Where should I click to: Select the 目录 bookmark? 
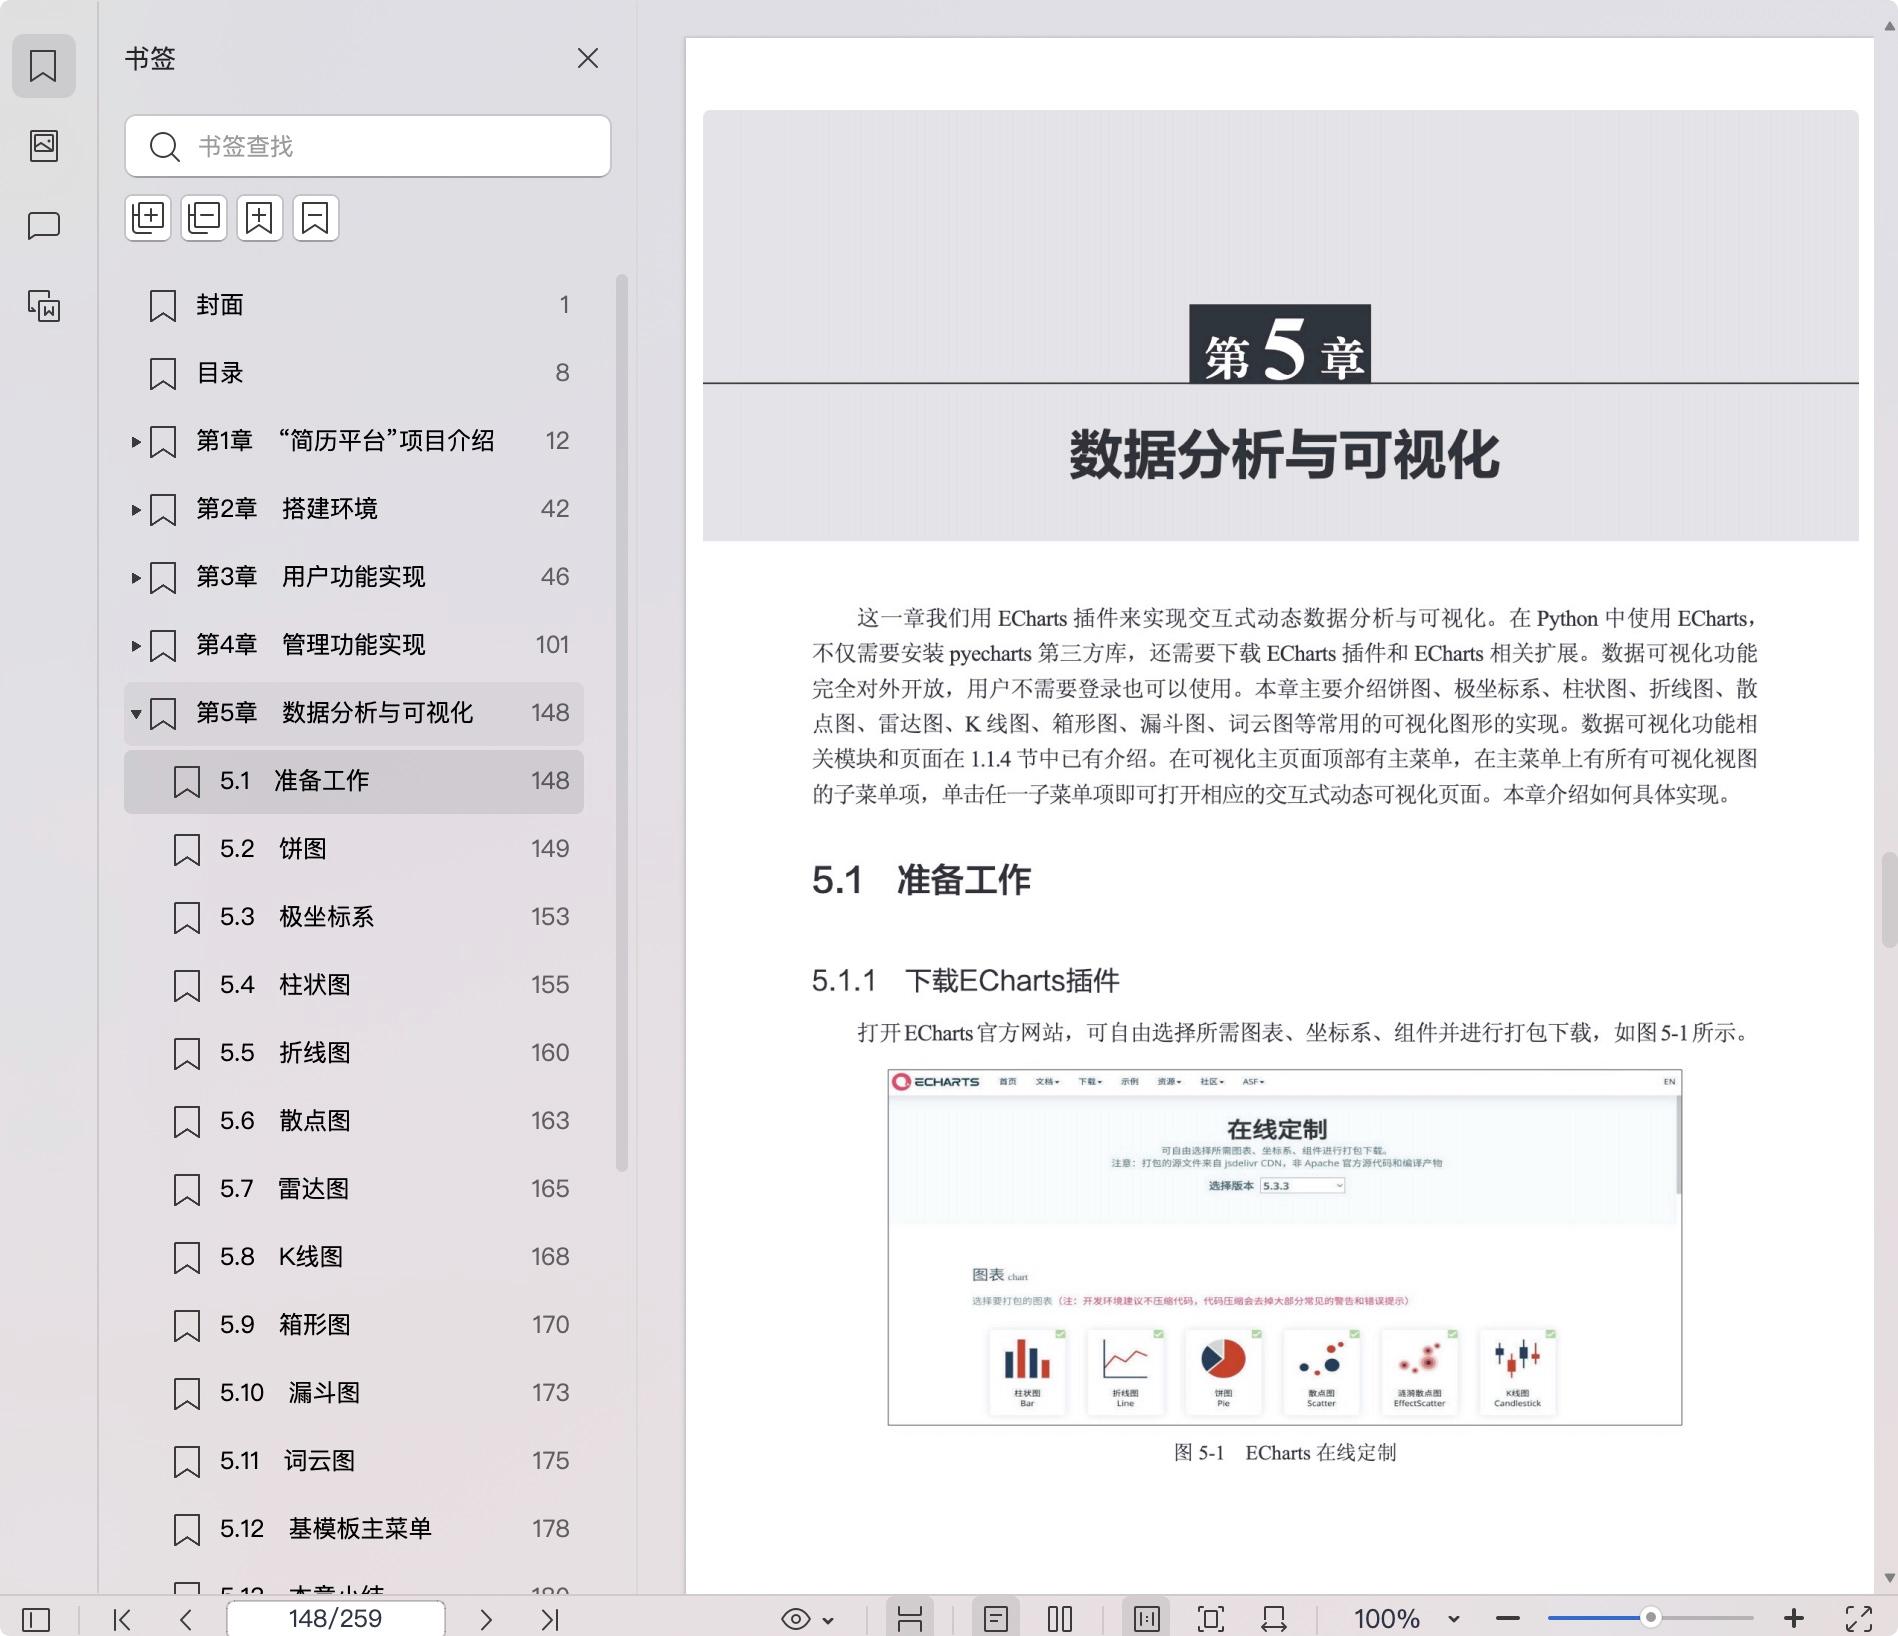point(354,373)
